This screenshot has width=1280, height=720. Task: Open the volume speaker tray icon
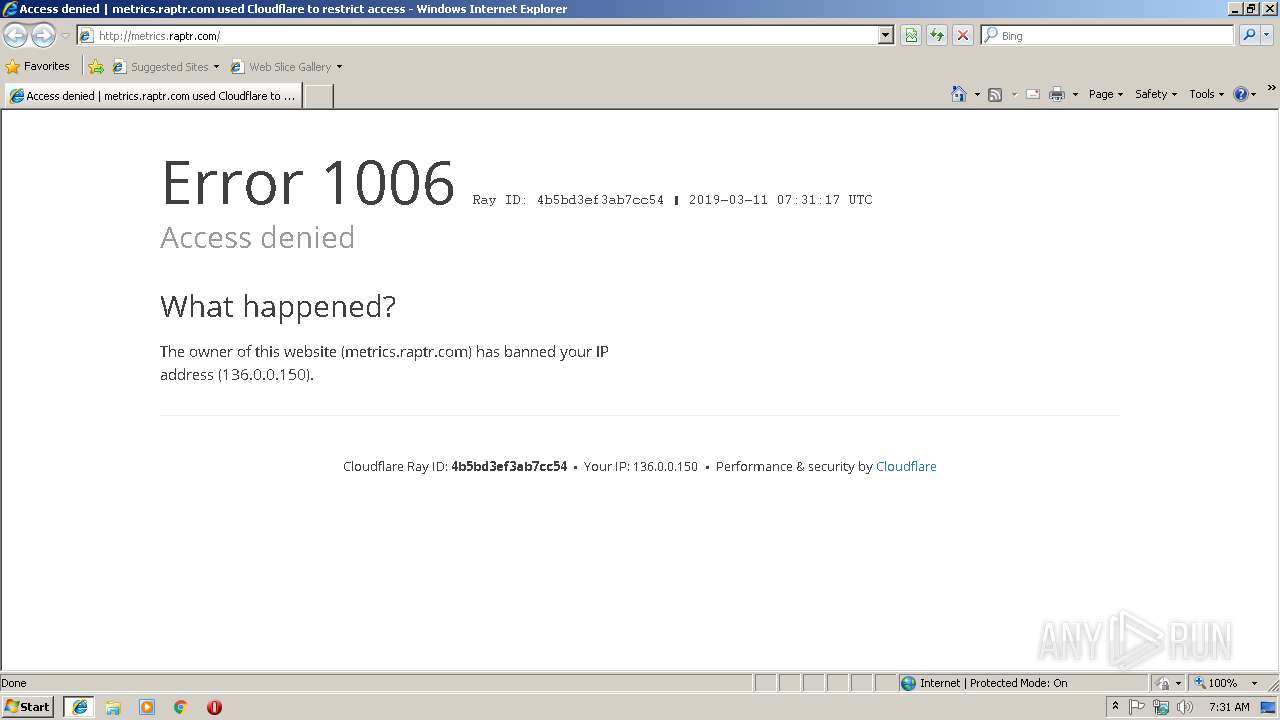coord(1185,707)
